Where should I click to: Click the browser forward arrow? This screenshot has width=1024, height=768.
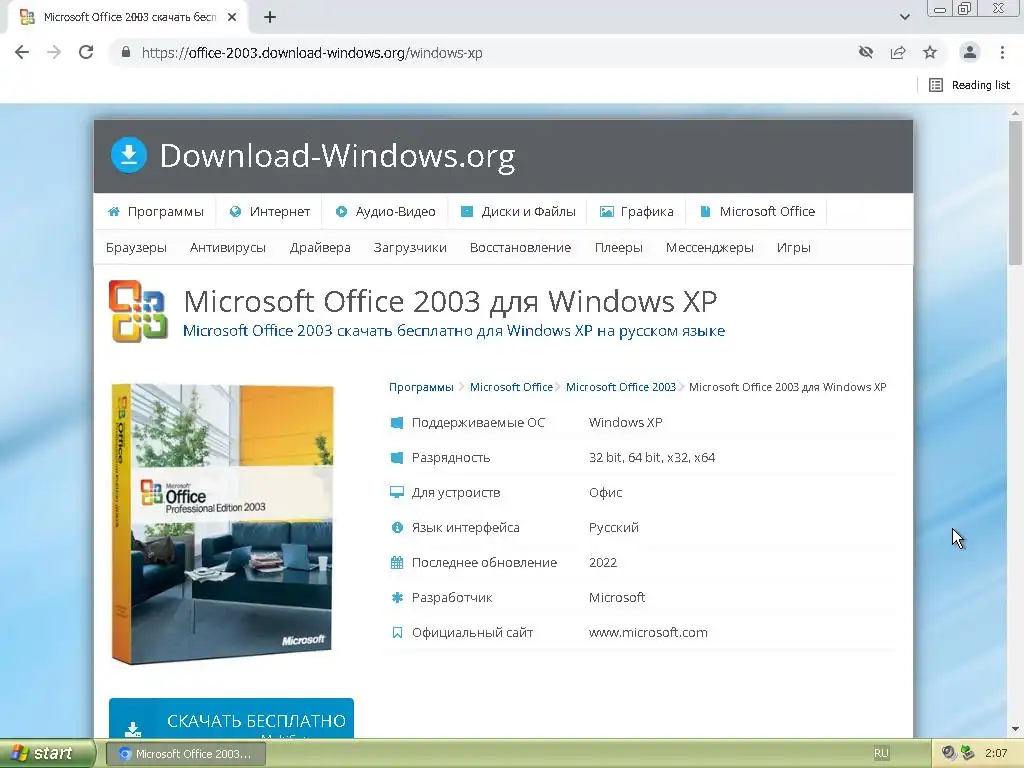coord(54,52)
